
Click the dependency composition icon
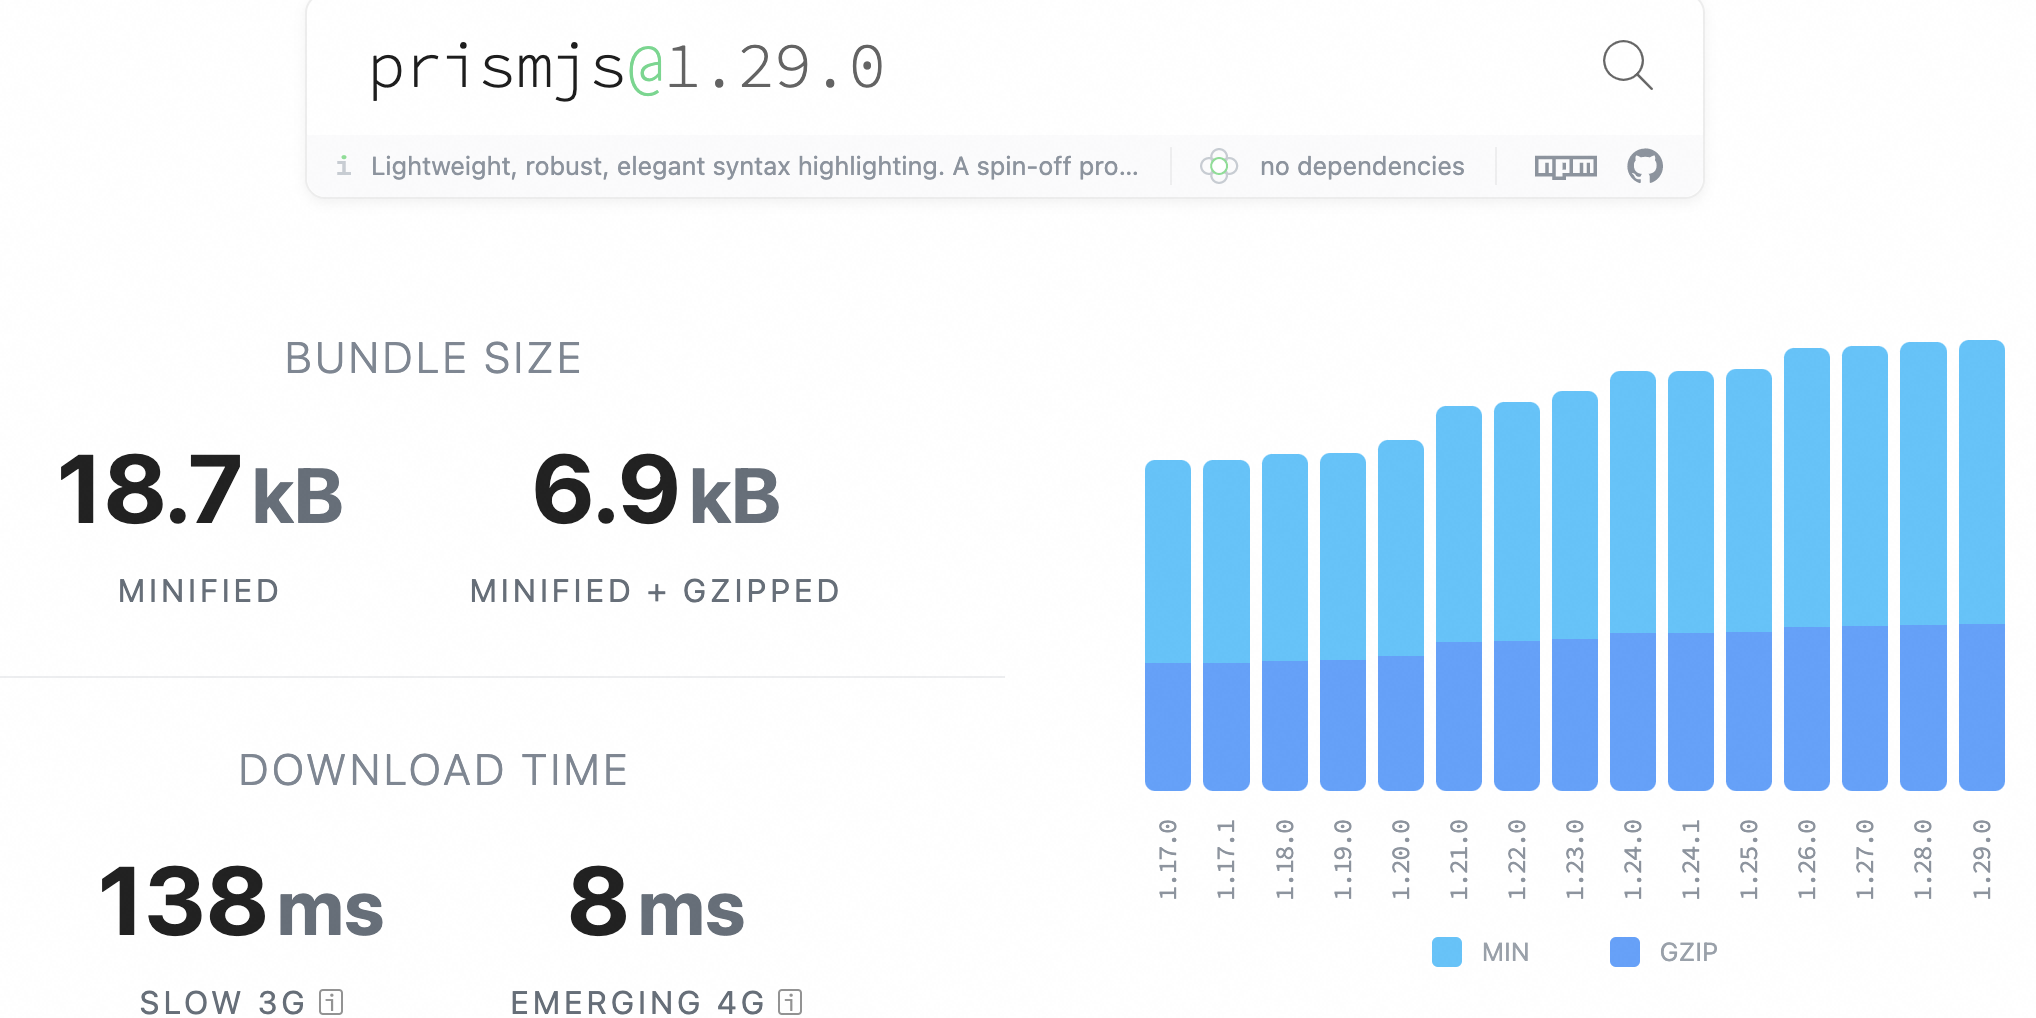click(1219, 166)
